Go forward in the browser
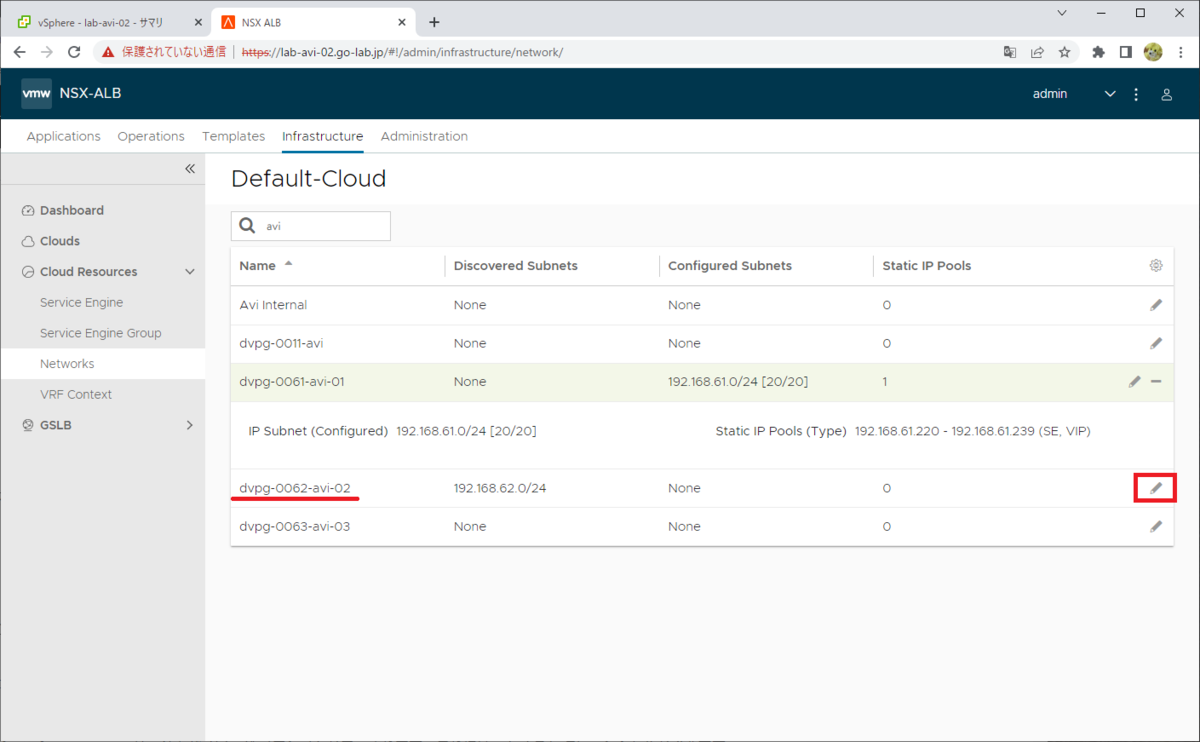The width and height of the screenshot is (1200, 742). (47, 52)
